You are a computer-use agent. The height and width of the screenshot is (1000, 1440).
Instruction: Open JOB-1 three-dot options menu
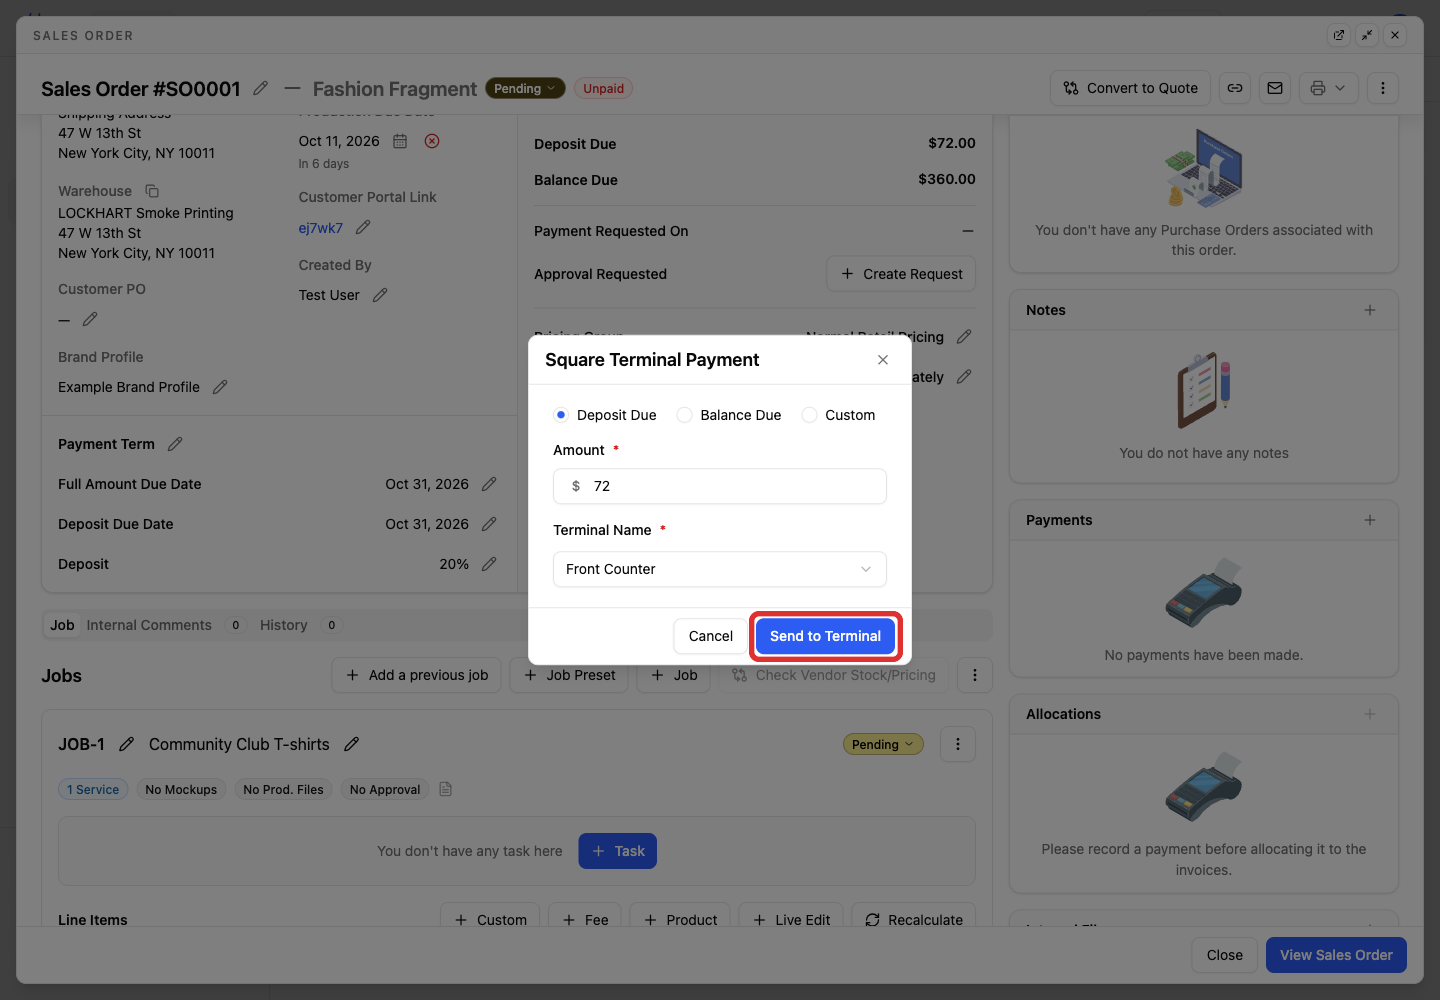coord(958,744)
